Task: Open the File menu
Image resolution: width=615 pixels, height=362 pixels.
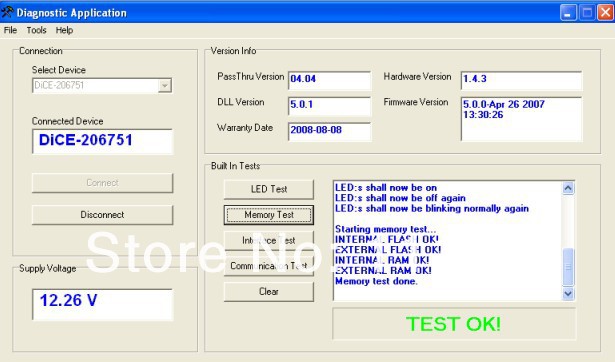Action: (x=10, y=30)
